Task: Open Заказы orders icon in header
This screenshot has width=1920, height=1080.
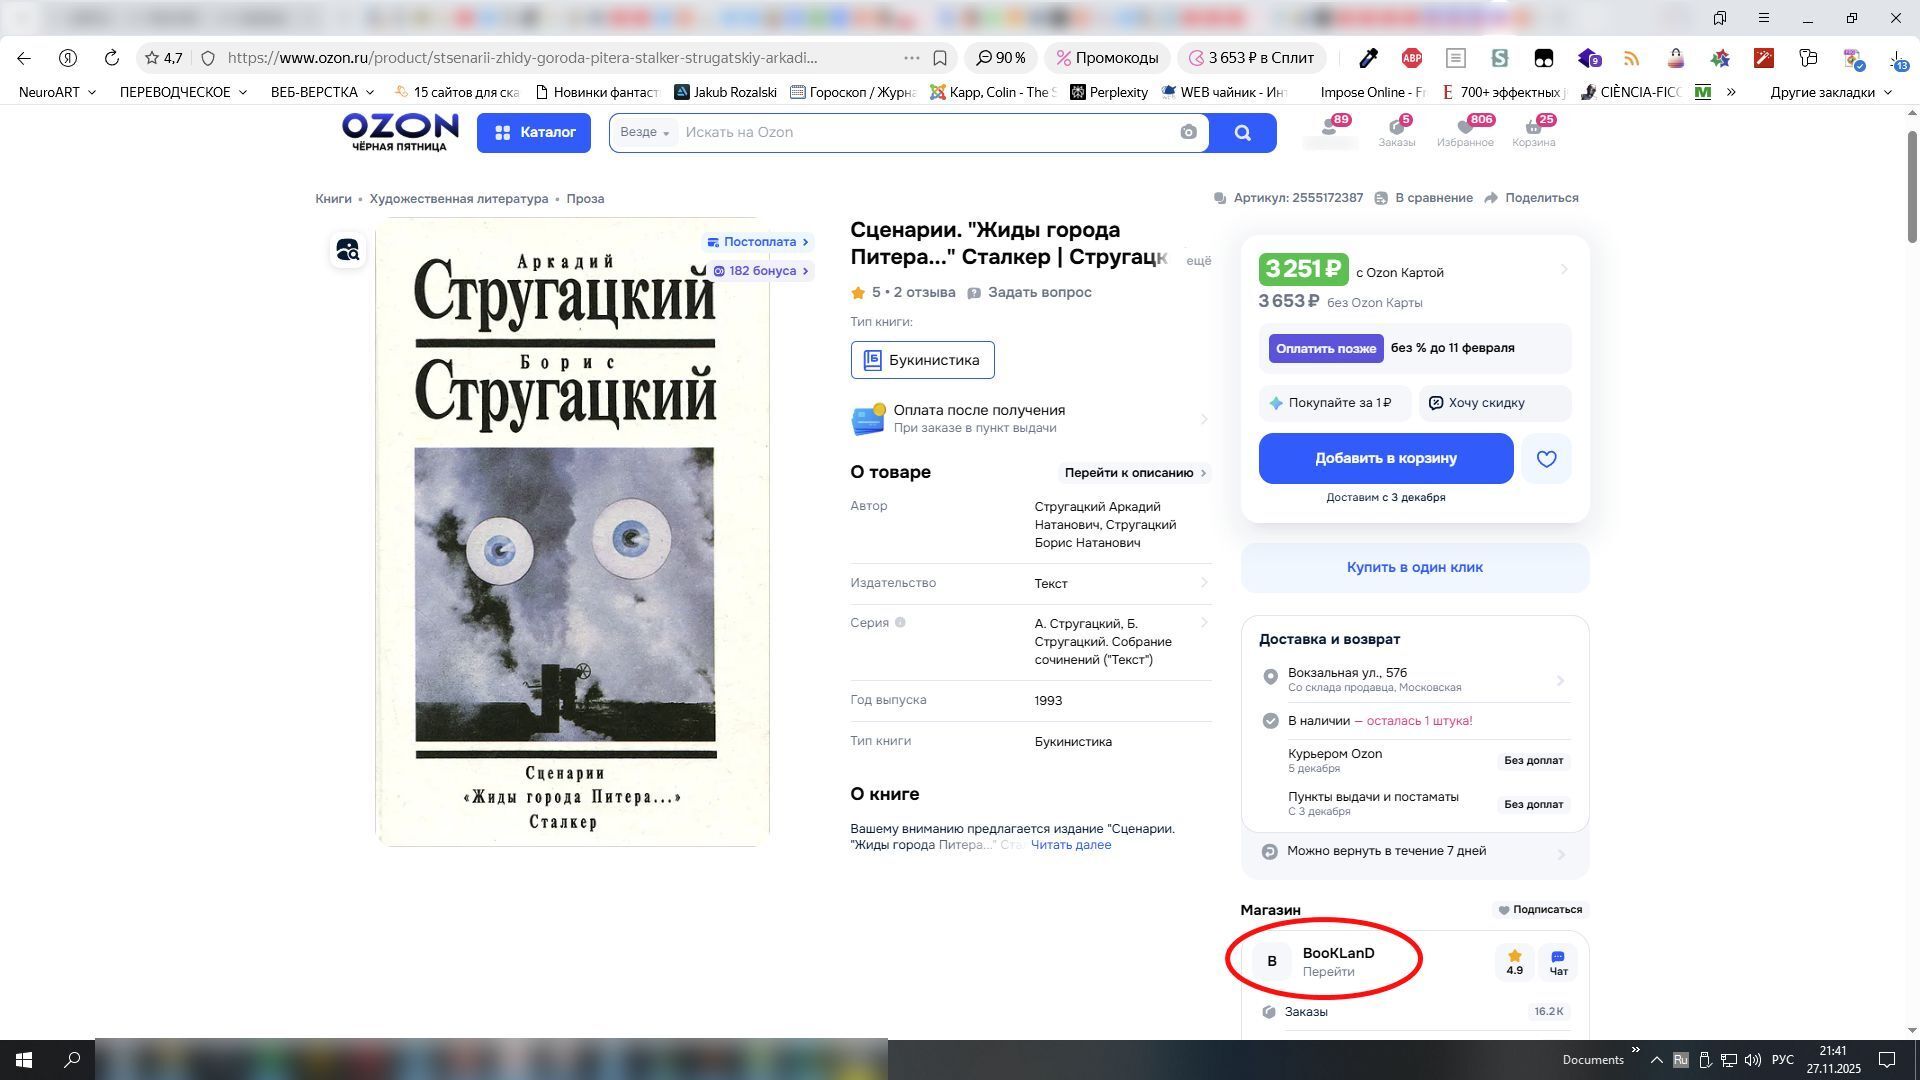Action: coord(1396,131)
